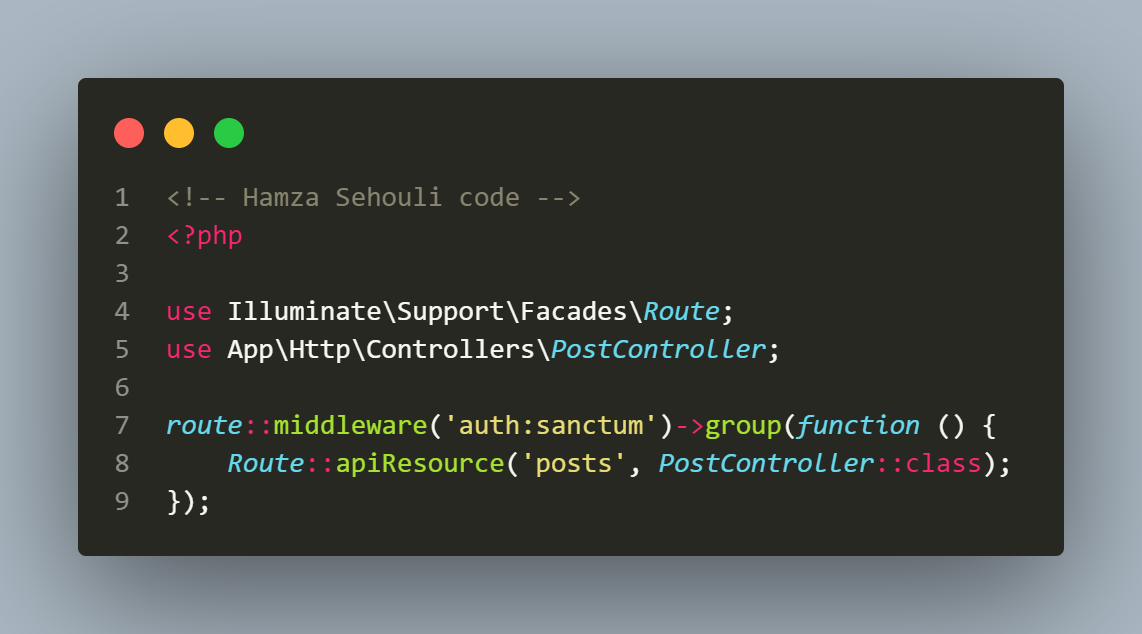Click the 'auth:sanctum' string
Image resolution: width=1142 pixels, height=634 pixels.
(551, 425)
